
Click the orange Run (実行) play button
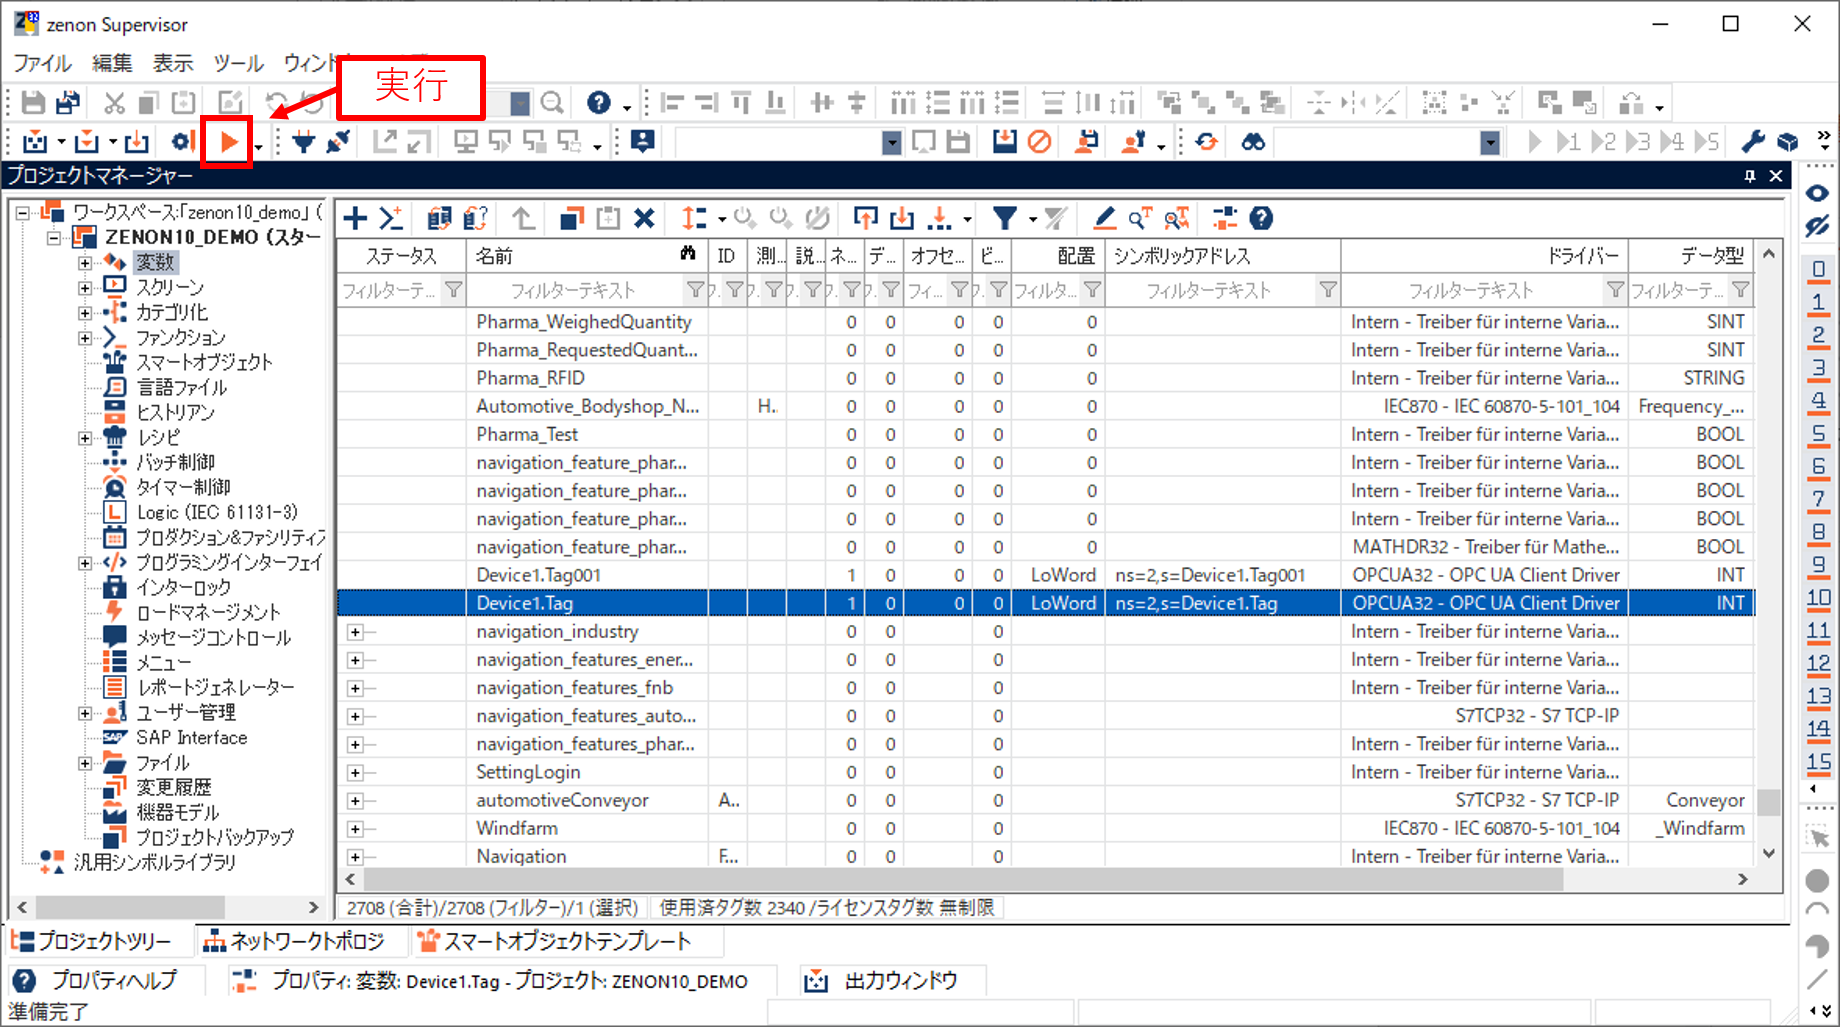pos(228,142)
